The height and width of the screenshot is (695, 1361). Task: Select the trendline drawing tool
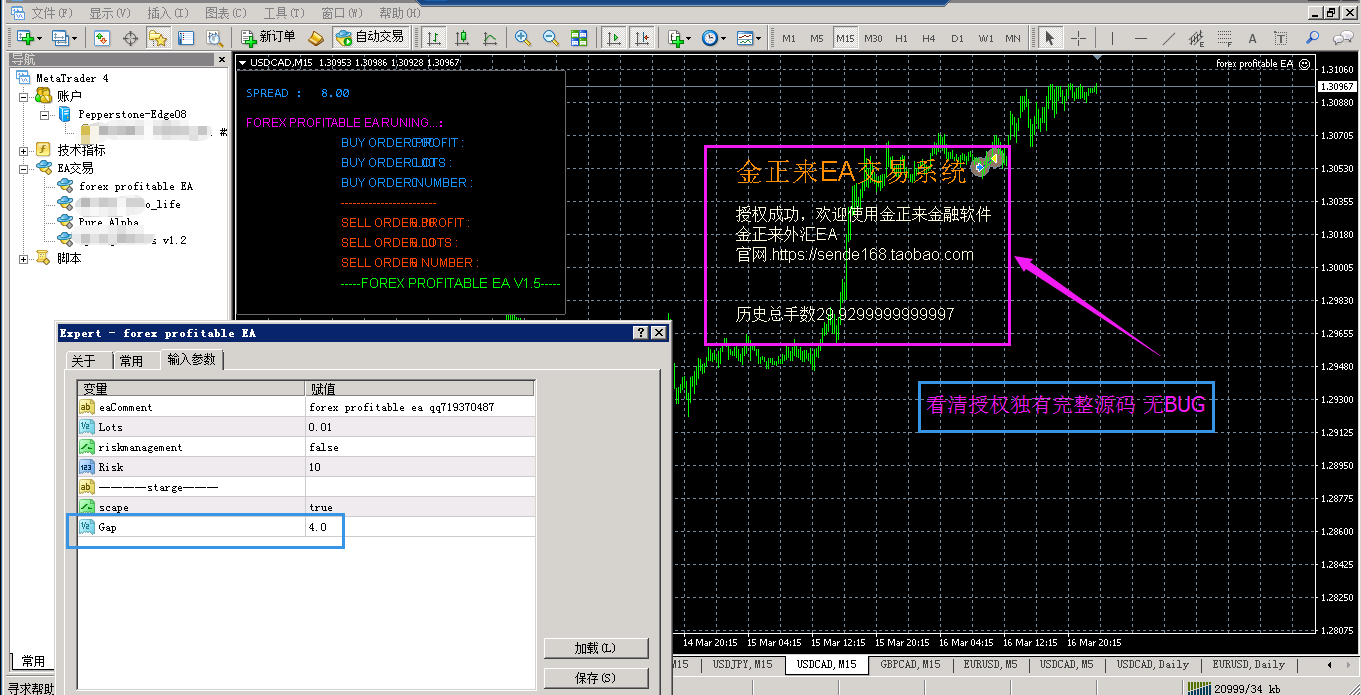pos(1169,38)
